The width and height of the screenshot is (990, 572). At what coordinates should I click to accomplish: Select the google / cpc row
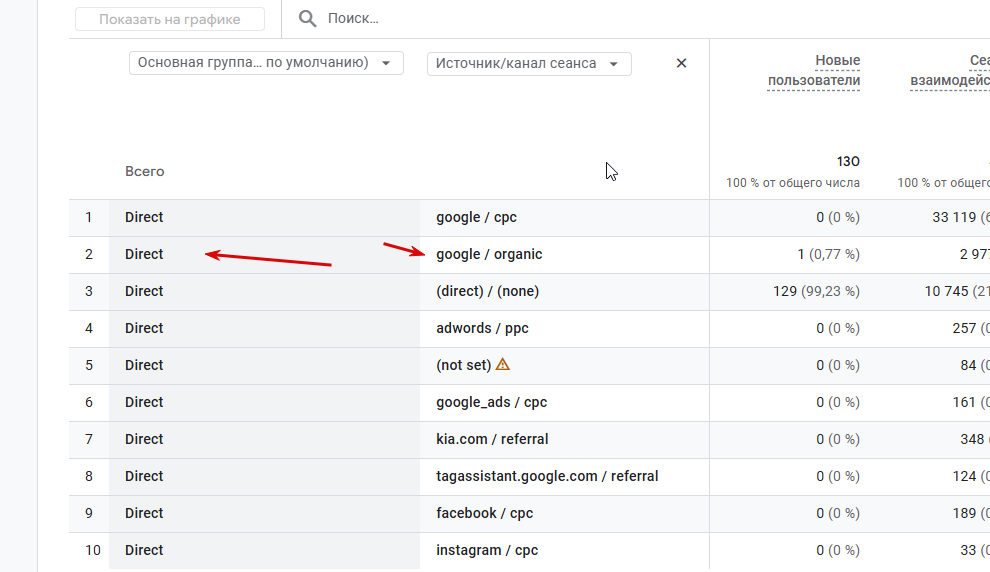pyautogui.click(x=476, y=217)
